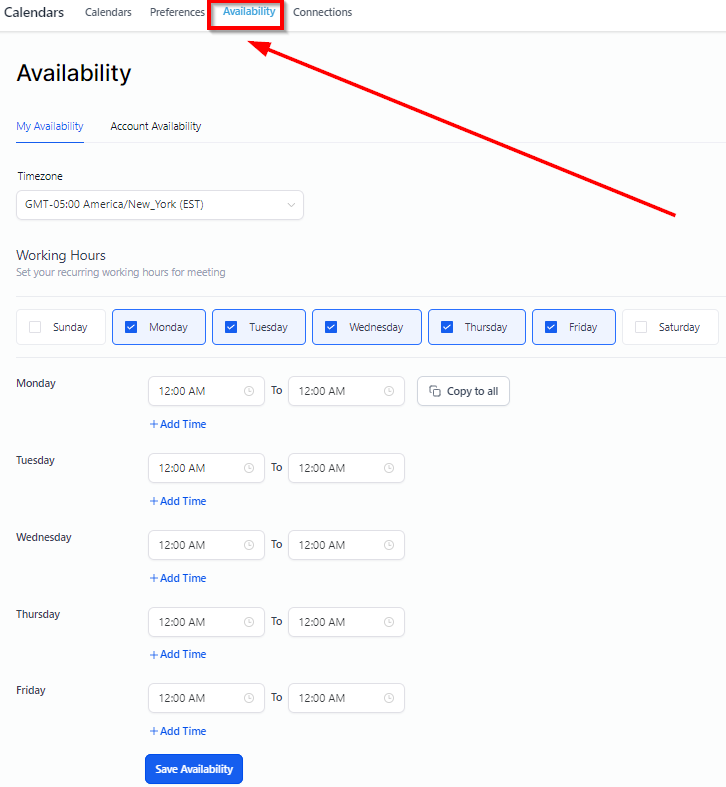Click the copy icon in Copy to all

click(x=435, y=391)
